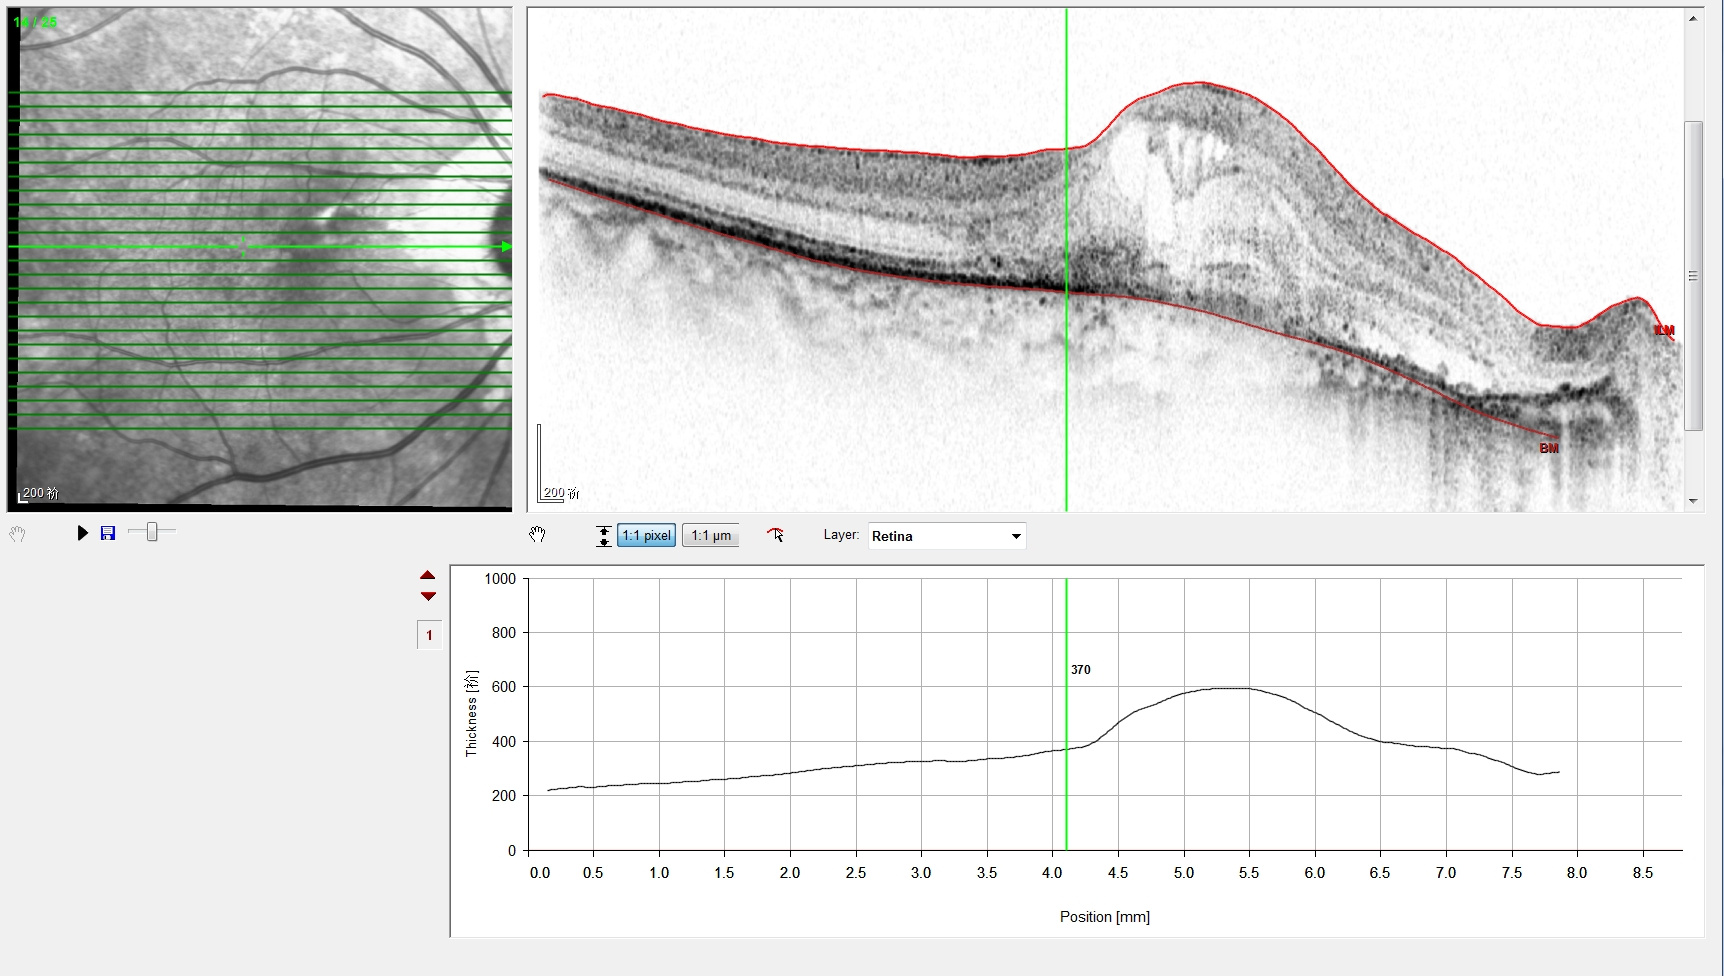Image resolution: width=1724 pixels, height=976 pixels.
Task: Click the 370 thickness value label
Action: pos(1081,670)
